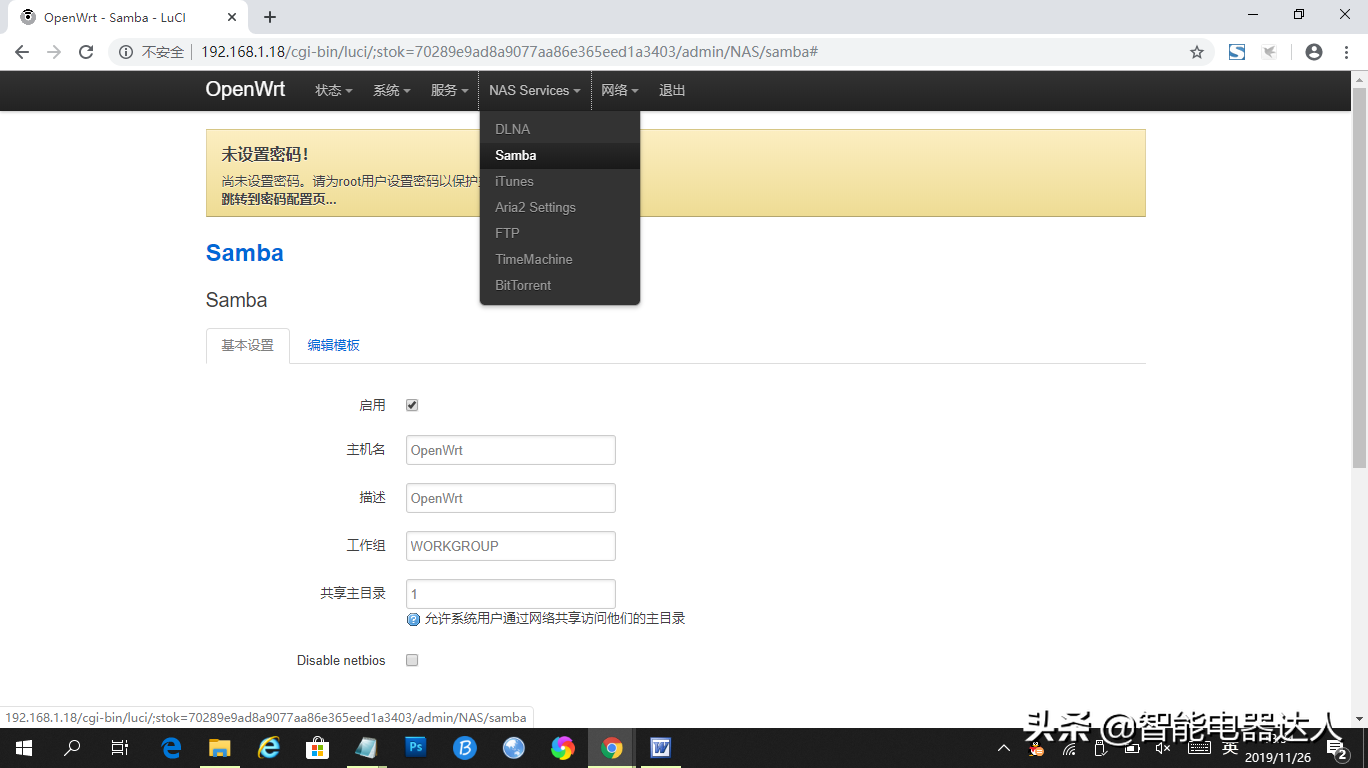Switch to the 编辑模板 tab
Viewport: 1368px width, 768px height.
point(333,345)
